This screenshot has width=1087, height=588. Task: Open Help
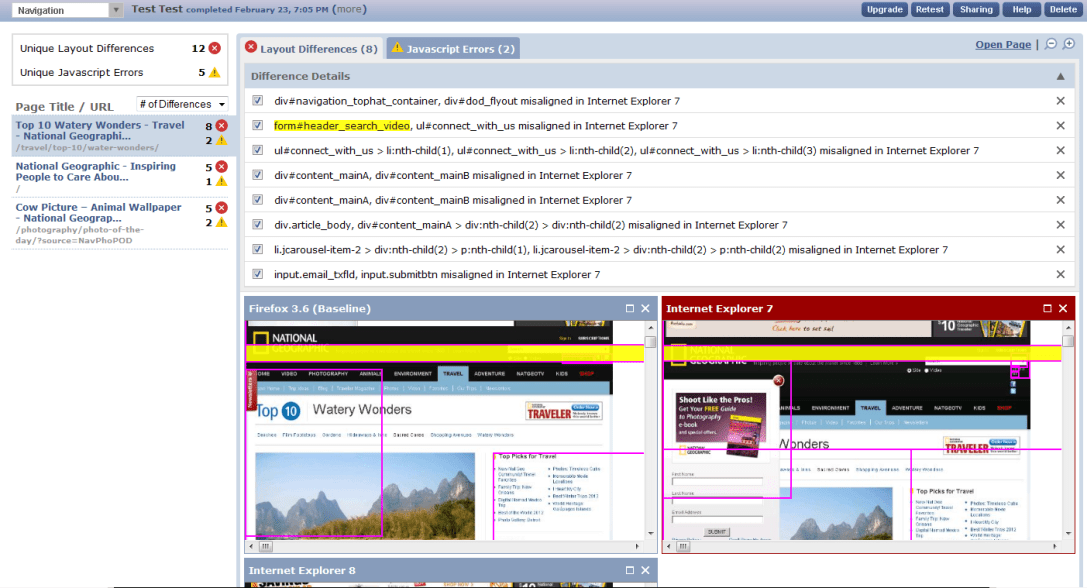(1021, 10)
